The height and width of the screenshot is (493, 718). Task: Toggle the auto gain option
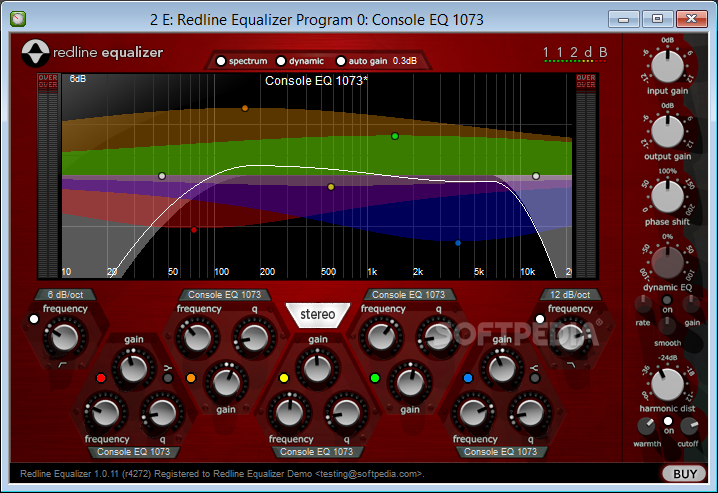341,61
